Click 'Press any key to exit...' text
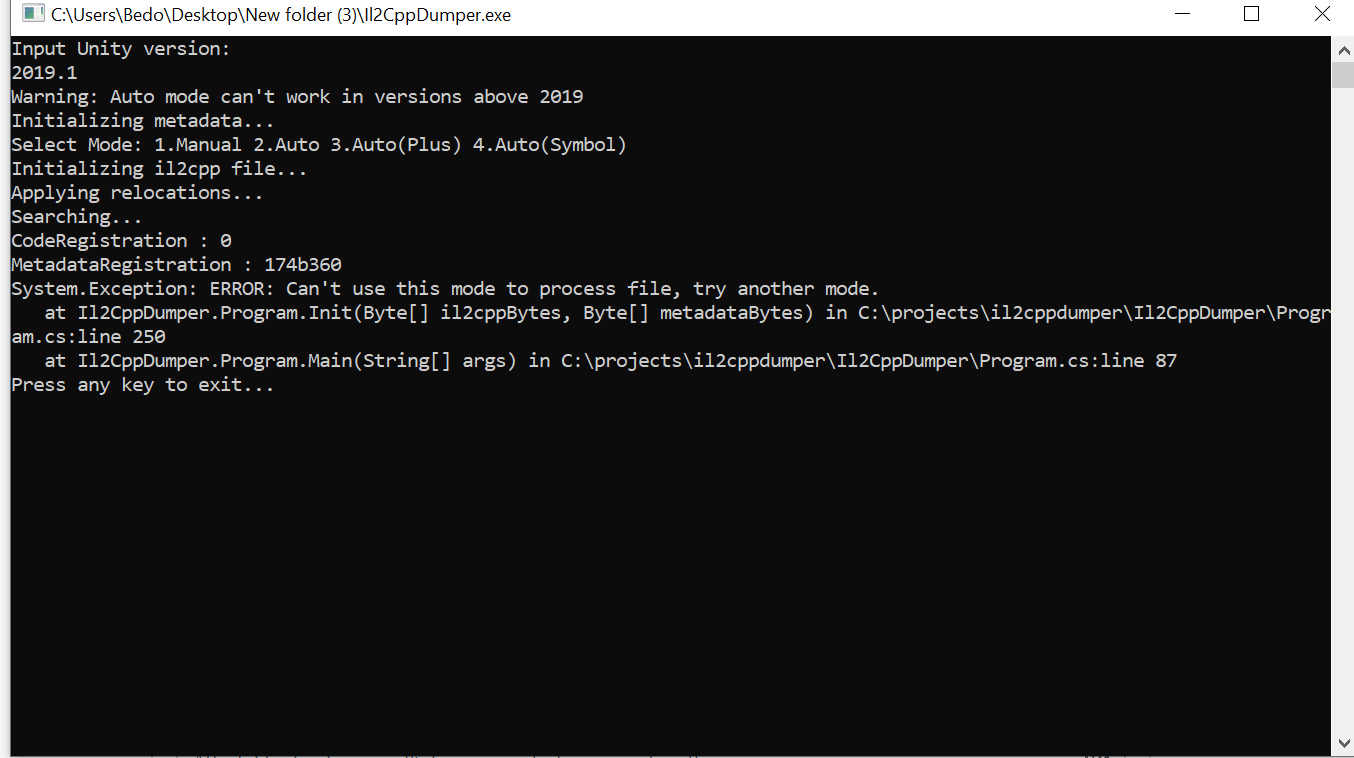This screenshot has height=758, width=1354. (x=142, y=384)
